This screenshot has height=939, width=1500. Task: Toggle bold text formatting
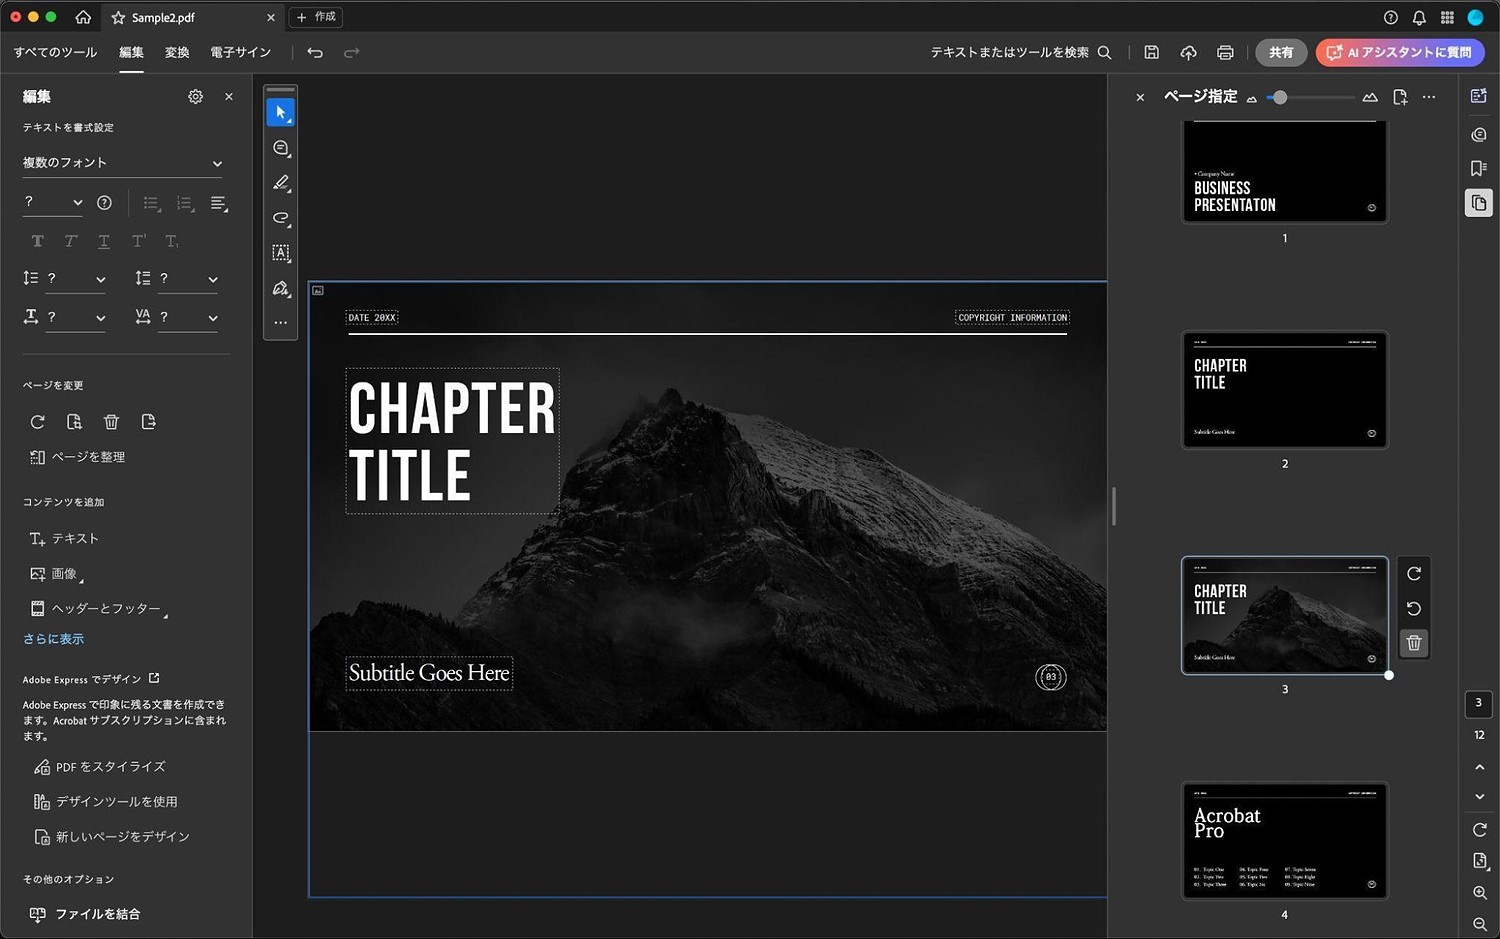38,241
